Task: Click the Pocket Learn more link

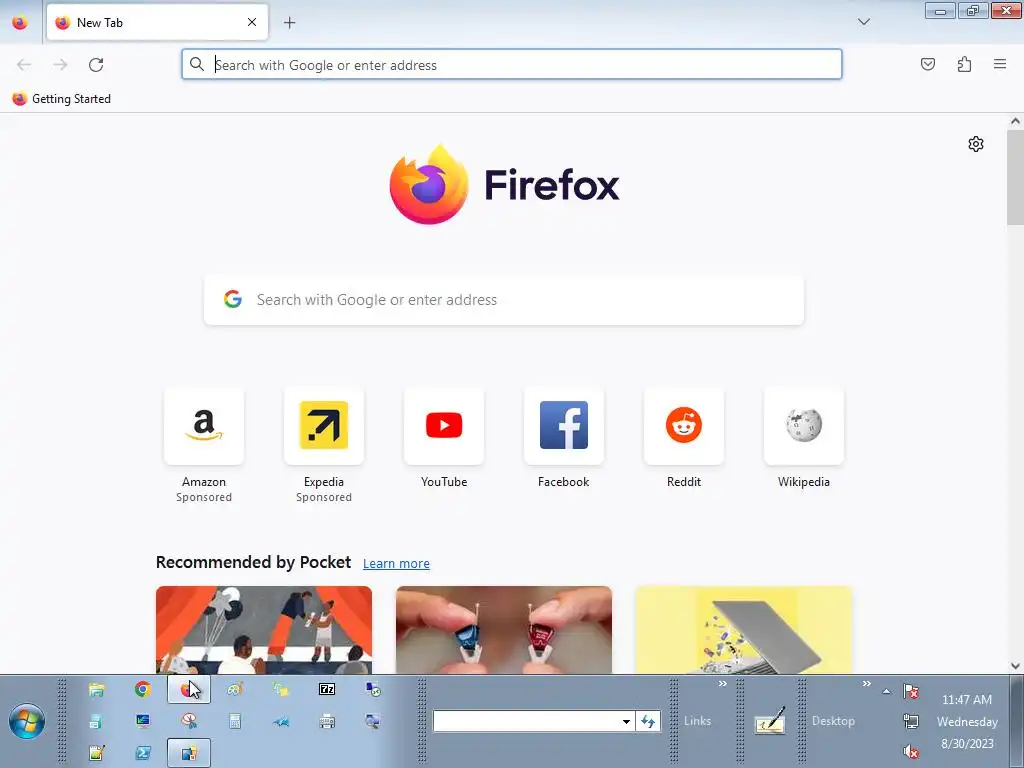Action: [x=396, y=564]
